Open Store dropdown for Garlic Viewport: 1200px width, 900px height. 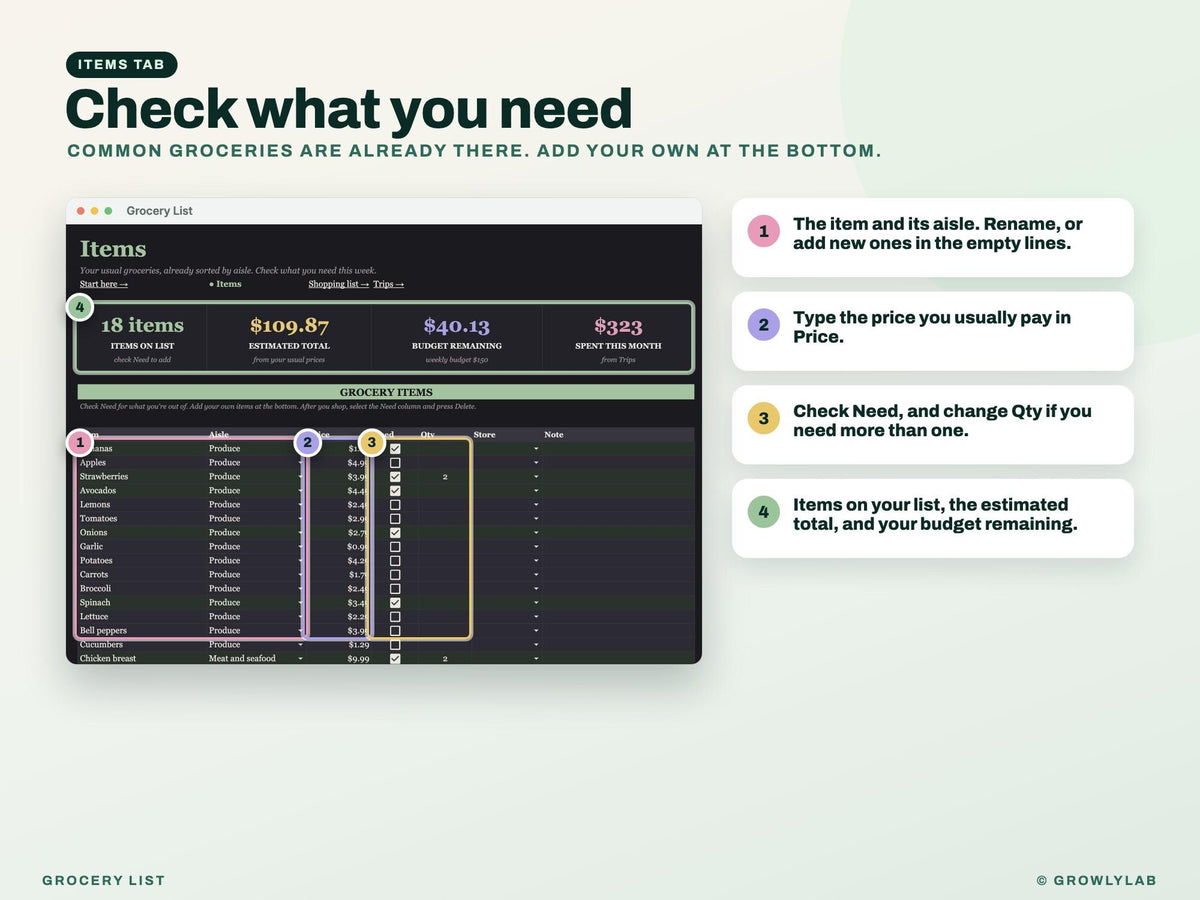[536, 547]
